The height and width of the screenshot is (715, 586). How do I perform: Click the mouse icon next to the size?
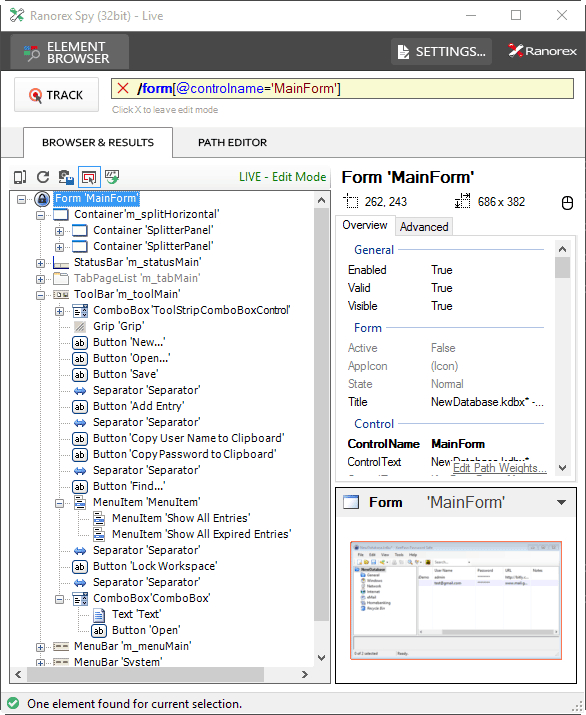[567, 202]
